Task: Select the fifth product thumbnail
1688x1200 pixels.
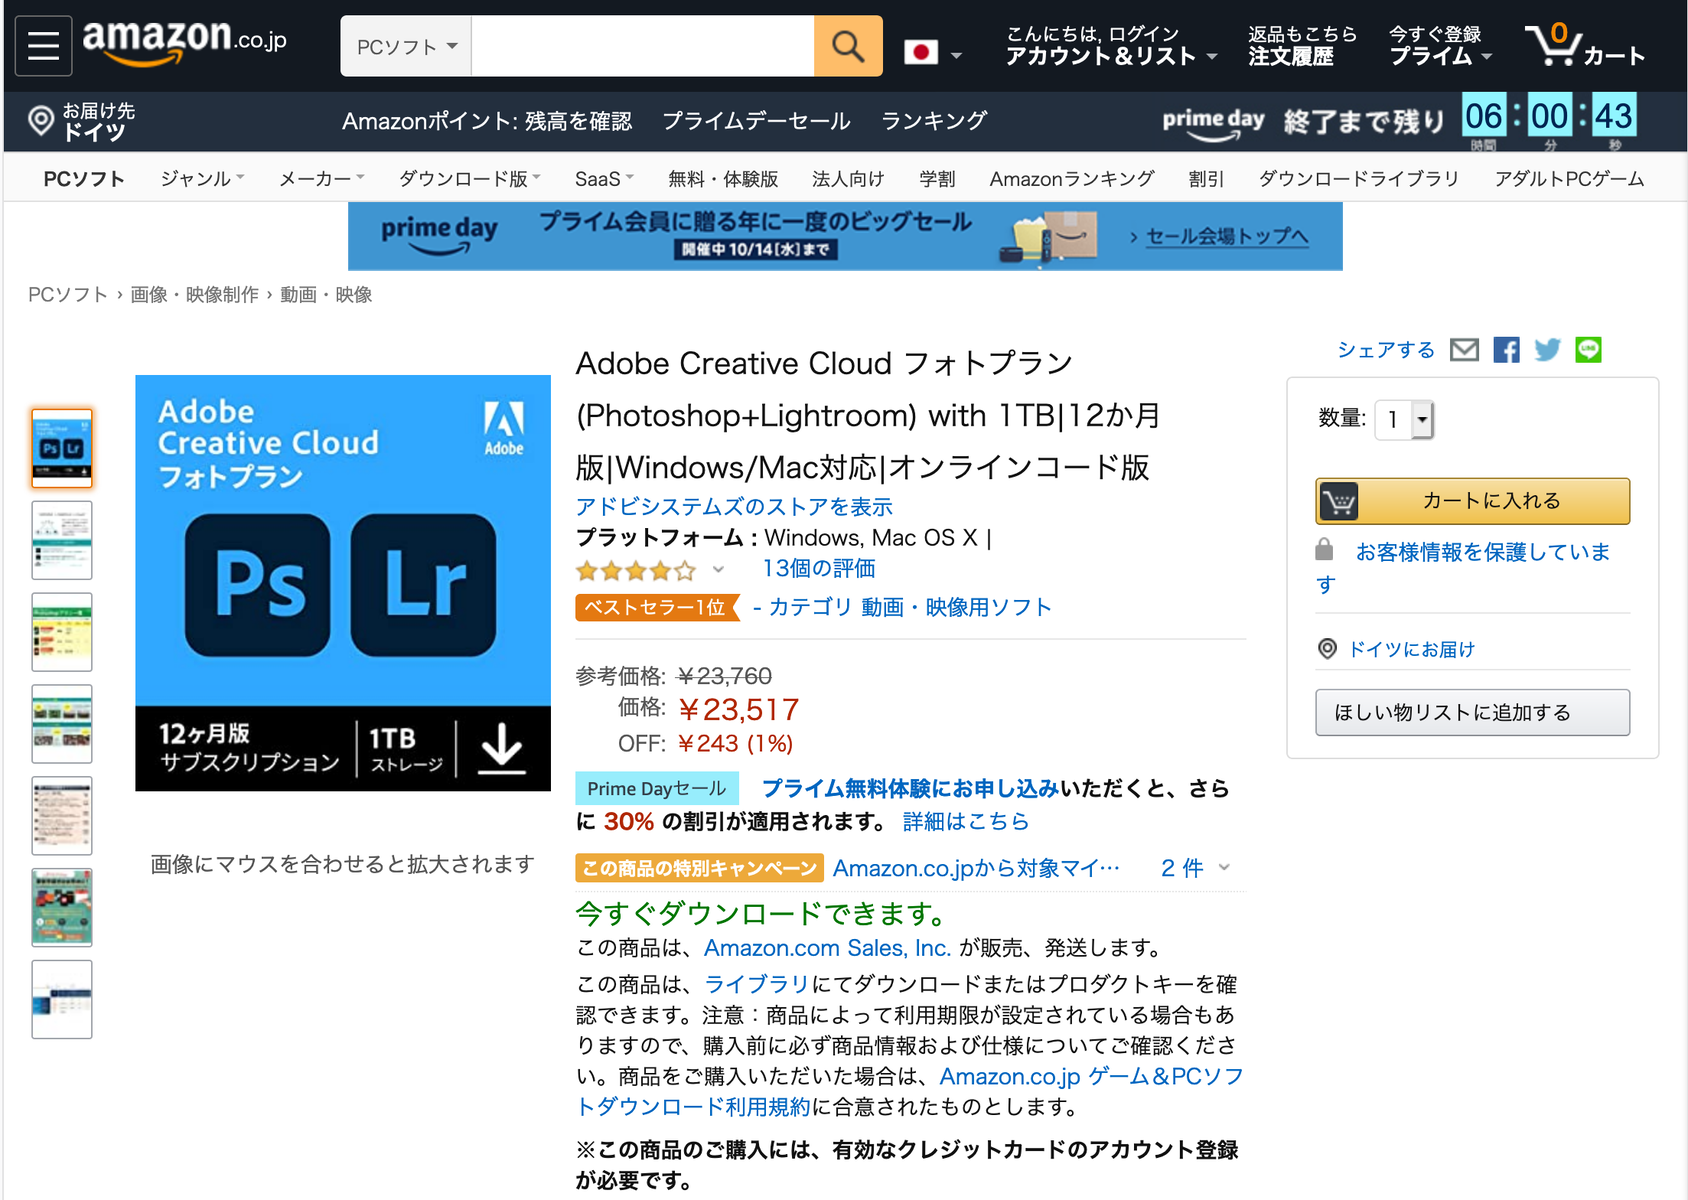Action: tap(62, 816)
